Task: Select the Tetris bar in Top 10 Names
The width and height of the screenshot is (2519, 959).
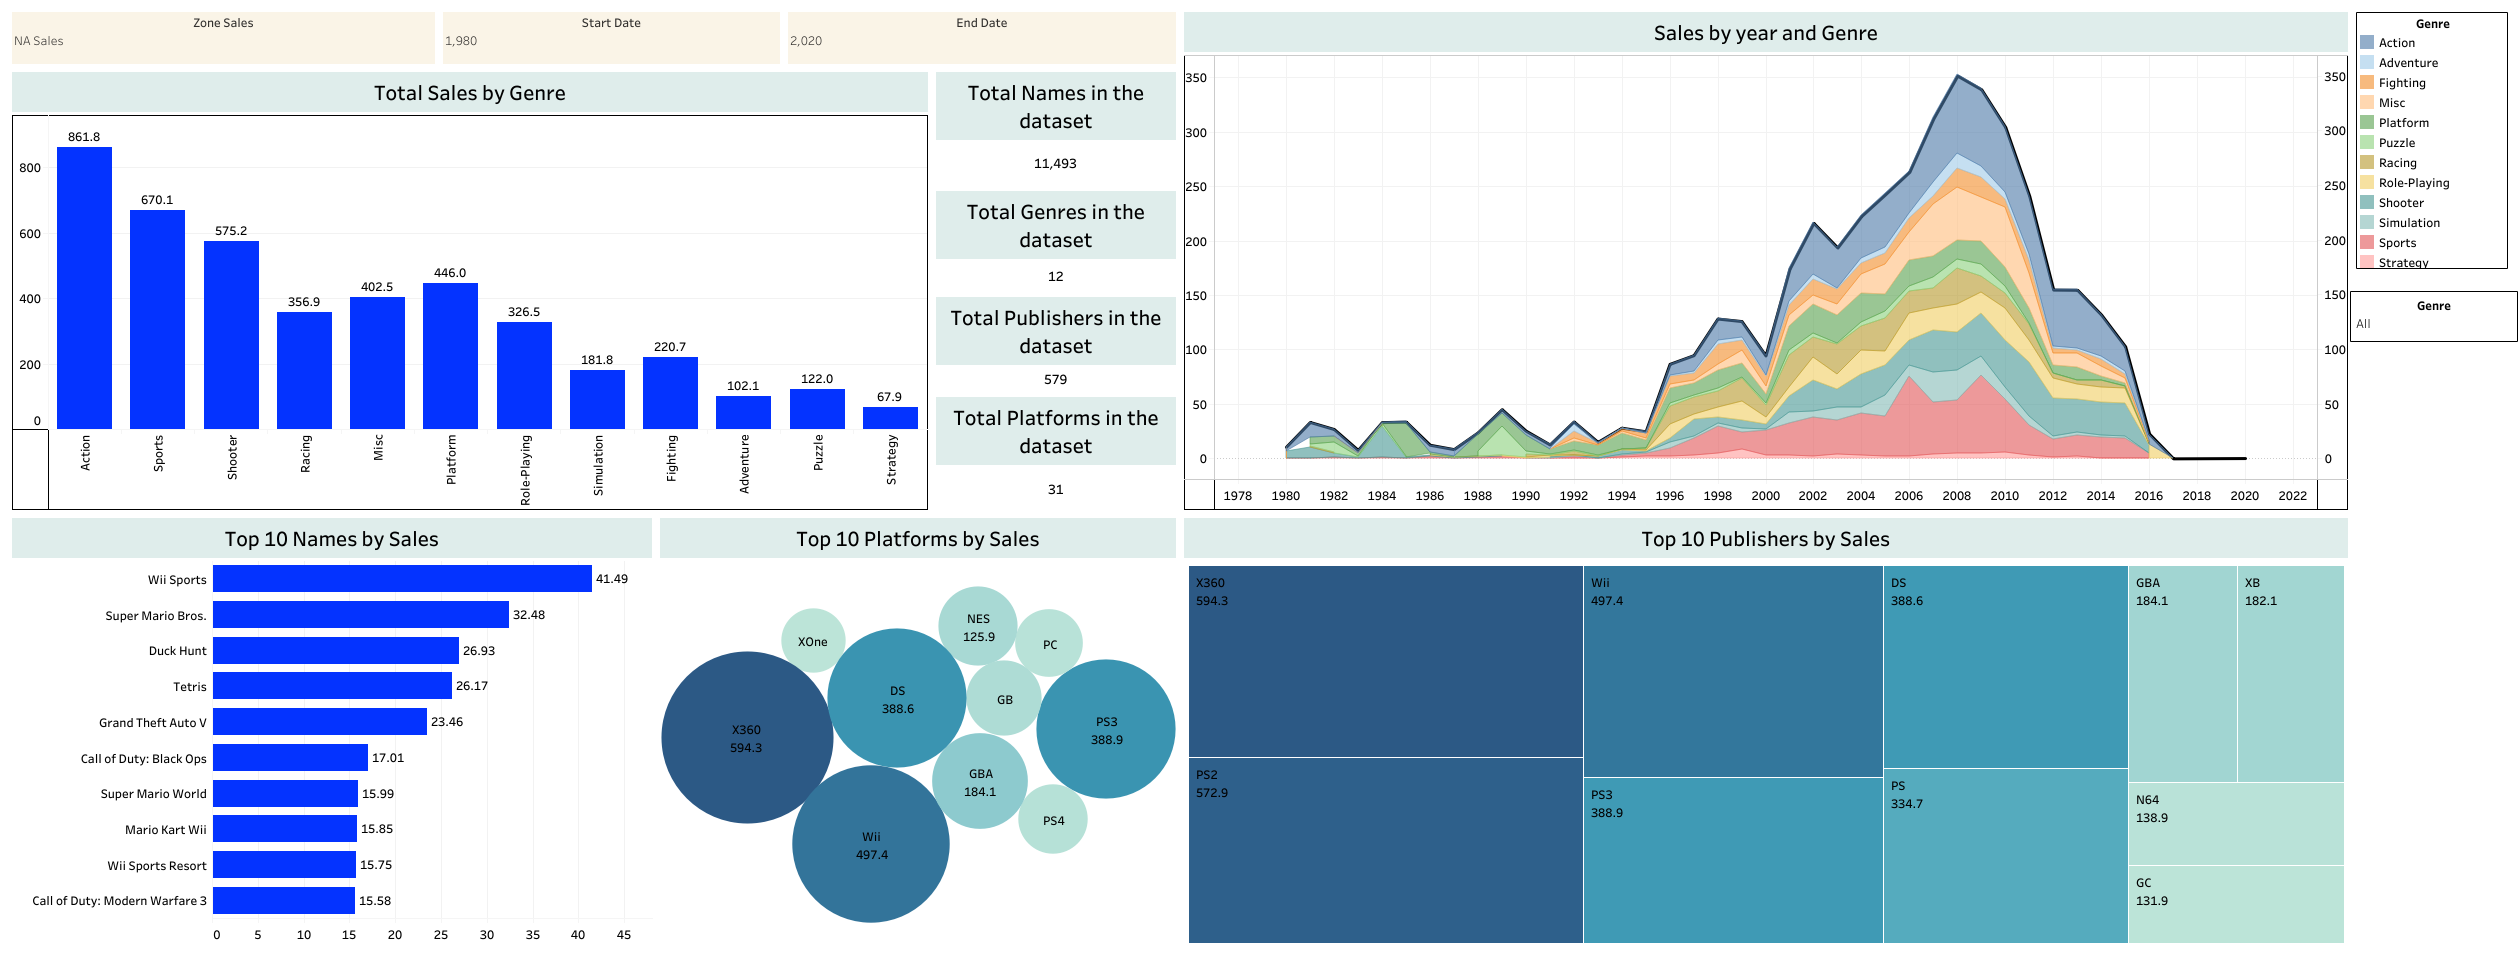Action: coord(332,686)
